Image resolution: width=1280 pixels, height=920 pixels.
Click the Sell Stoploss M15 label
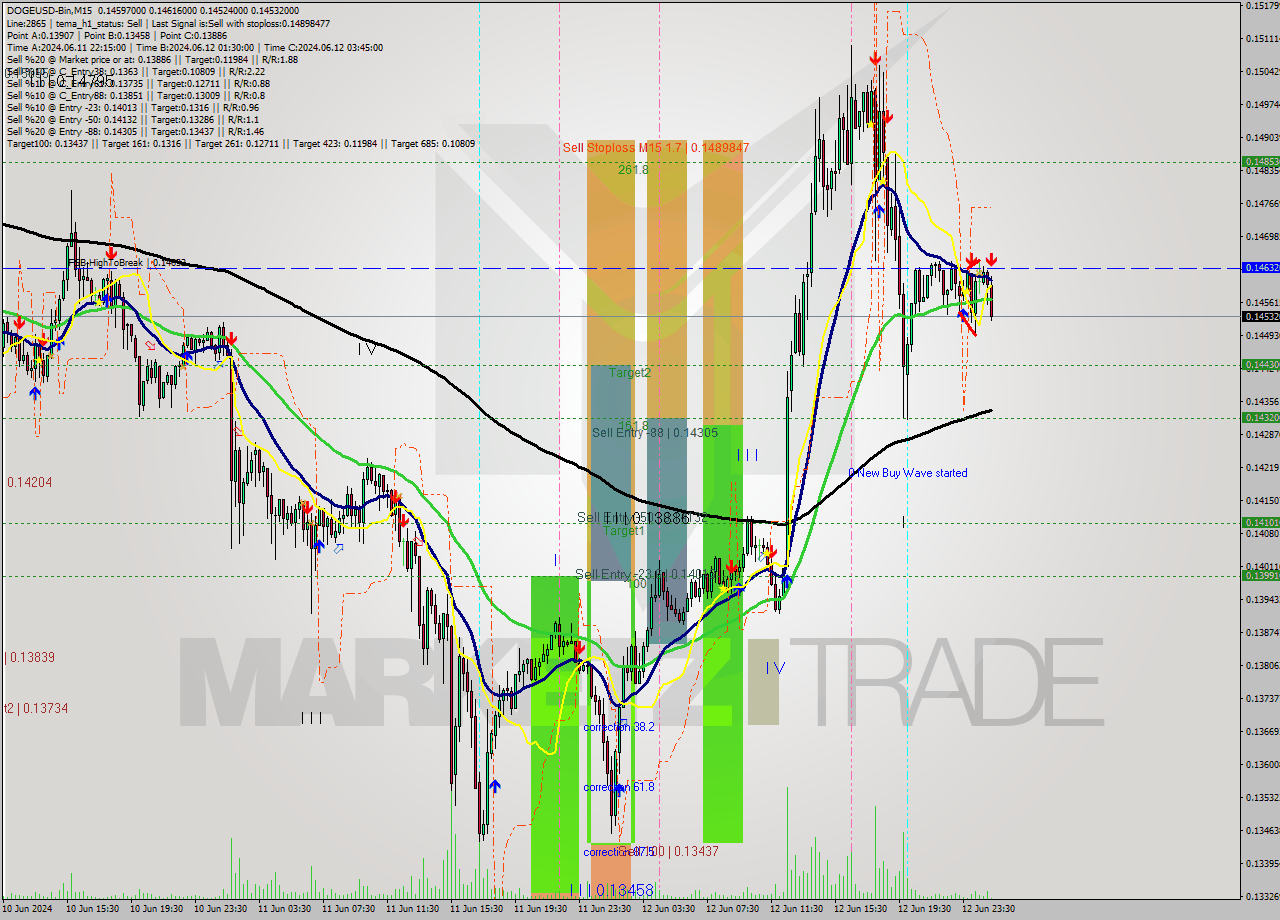click(655, 147)
